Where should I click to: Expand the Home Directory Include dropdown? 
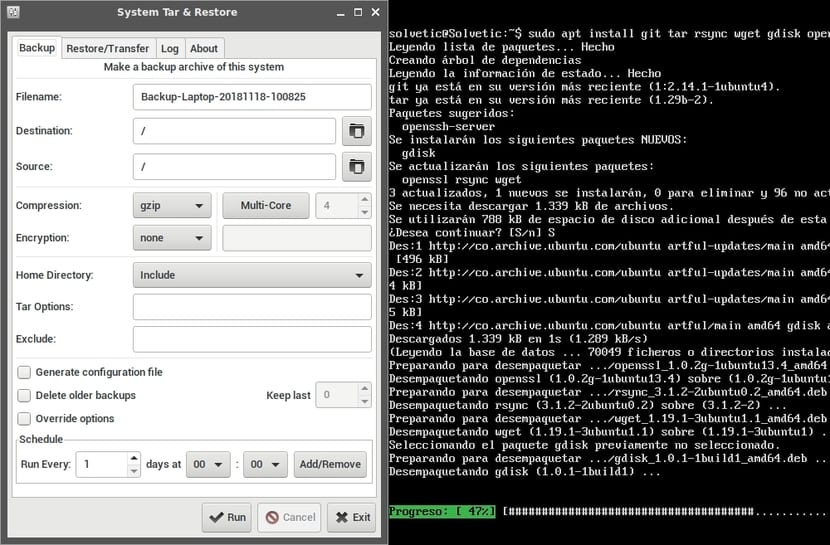point(252,275)
